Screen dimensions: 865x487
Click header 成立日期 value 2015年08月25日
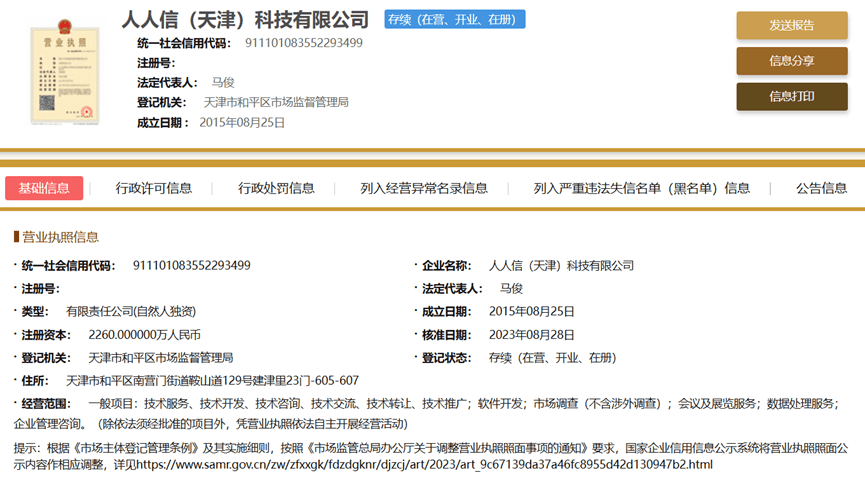[x=242, y=122]
